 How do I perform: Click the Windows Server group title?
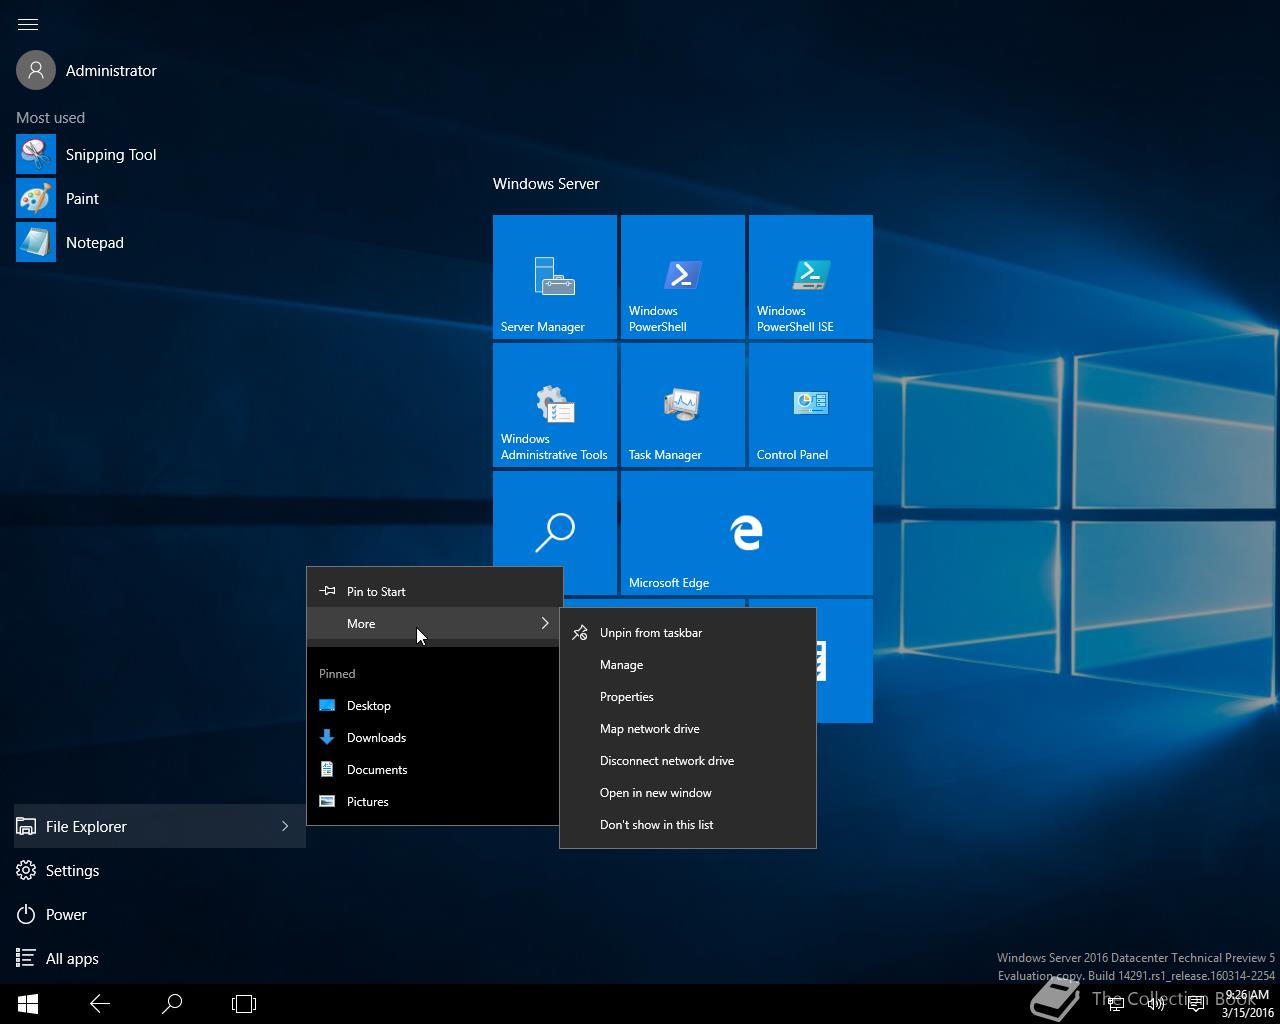(546, 183)
